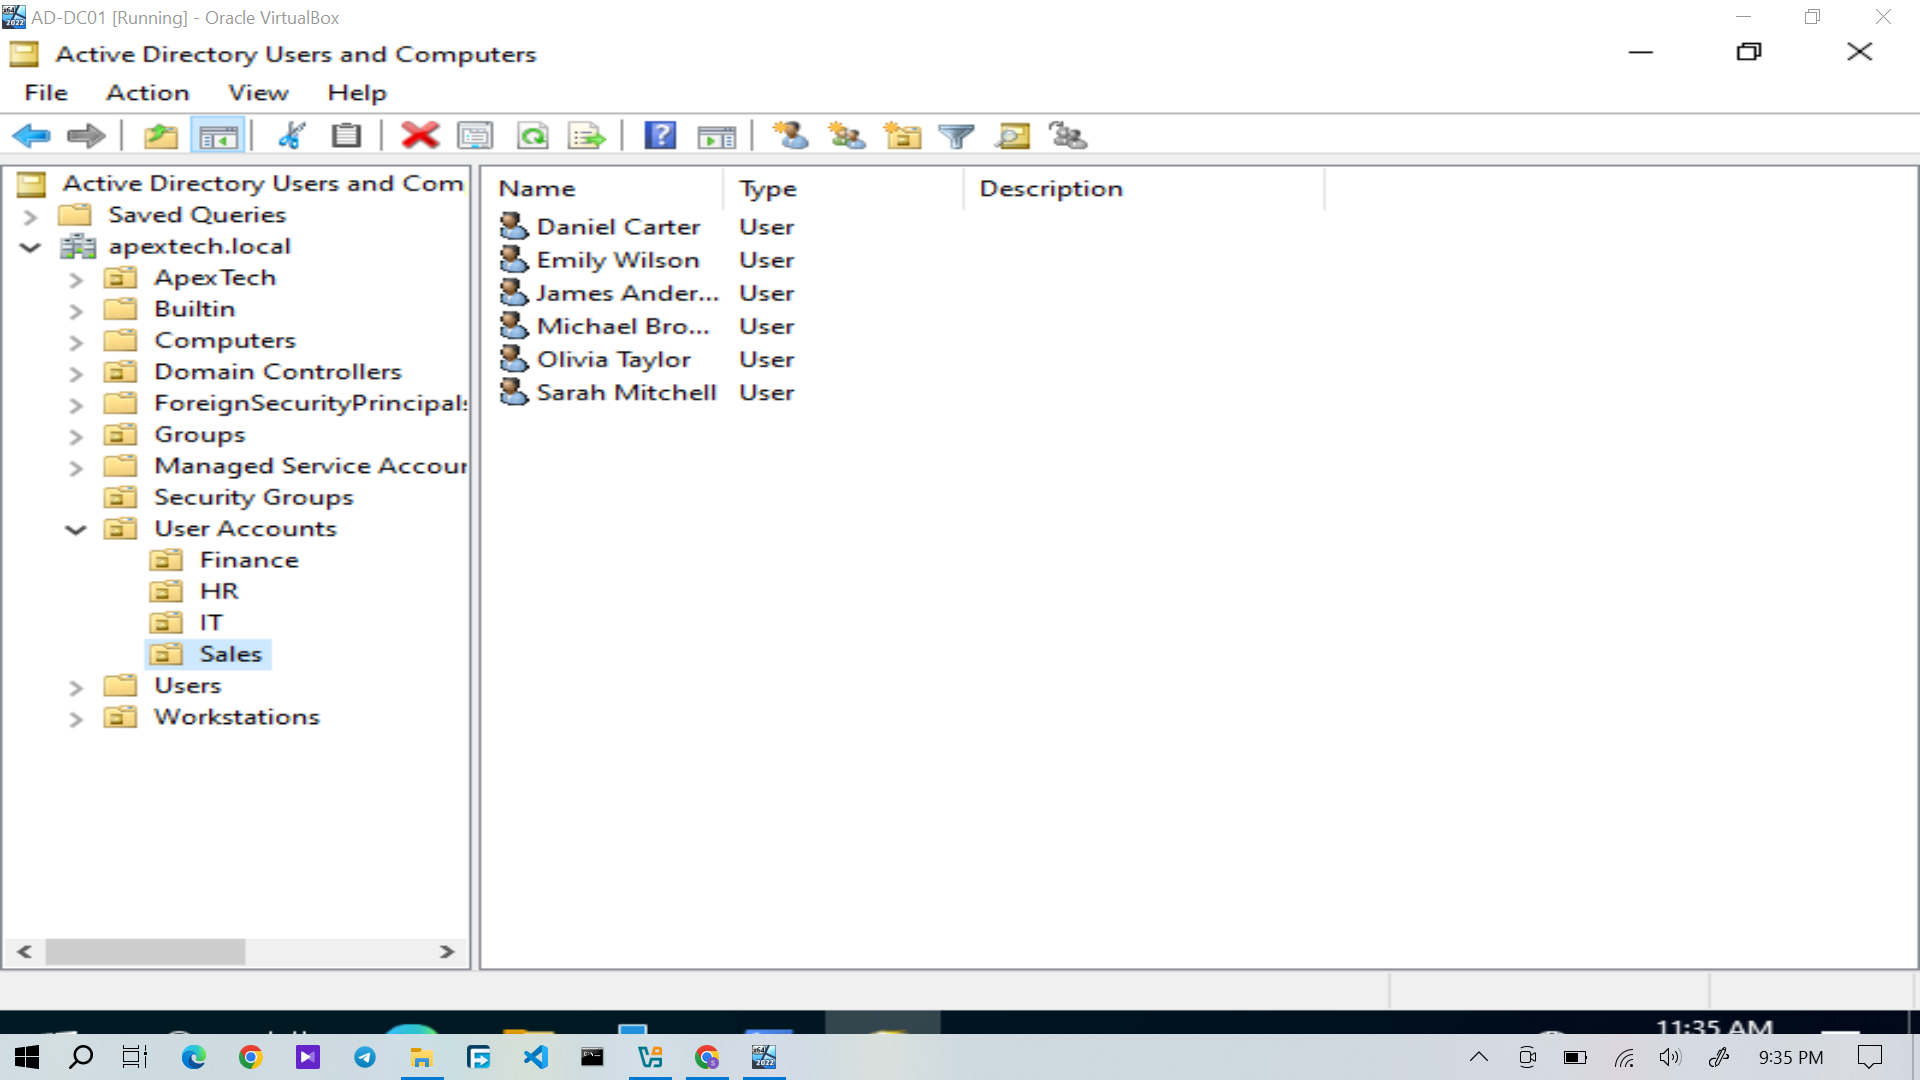The image size is (1920, 1080).
Task: Open Properties toolbar icon
Action: coord(475,135)
